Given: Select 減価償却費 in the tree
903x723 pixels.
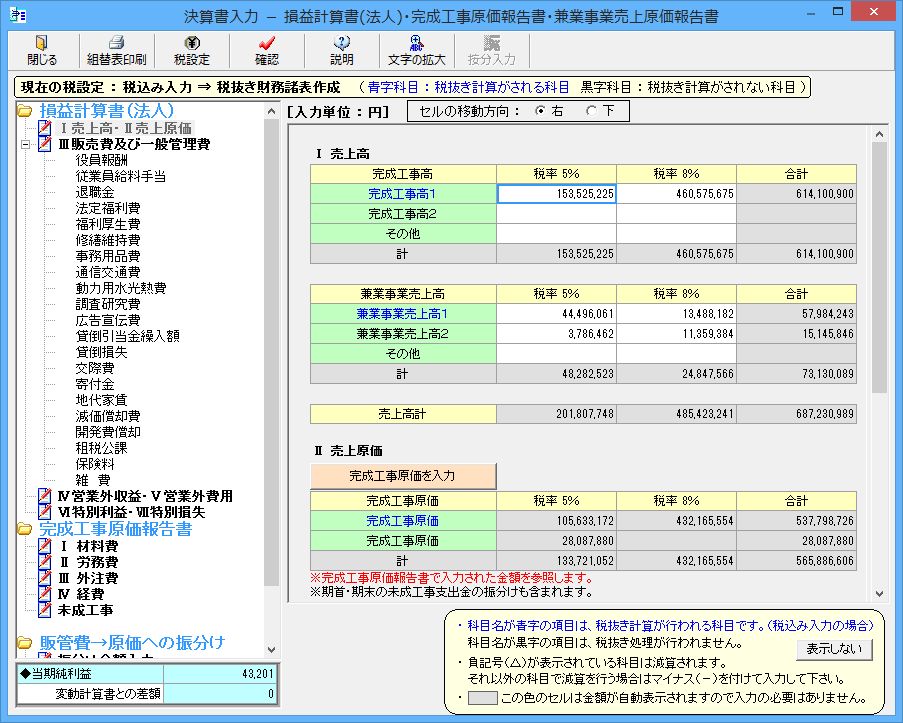Looking at the screenshot, I should 108,416.
